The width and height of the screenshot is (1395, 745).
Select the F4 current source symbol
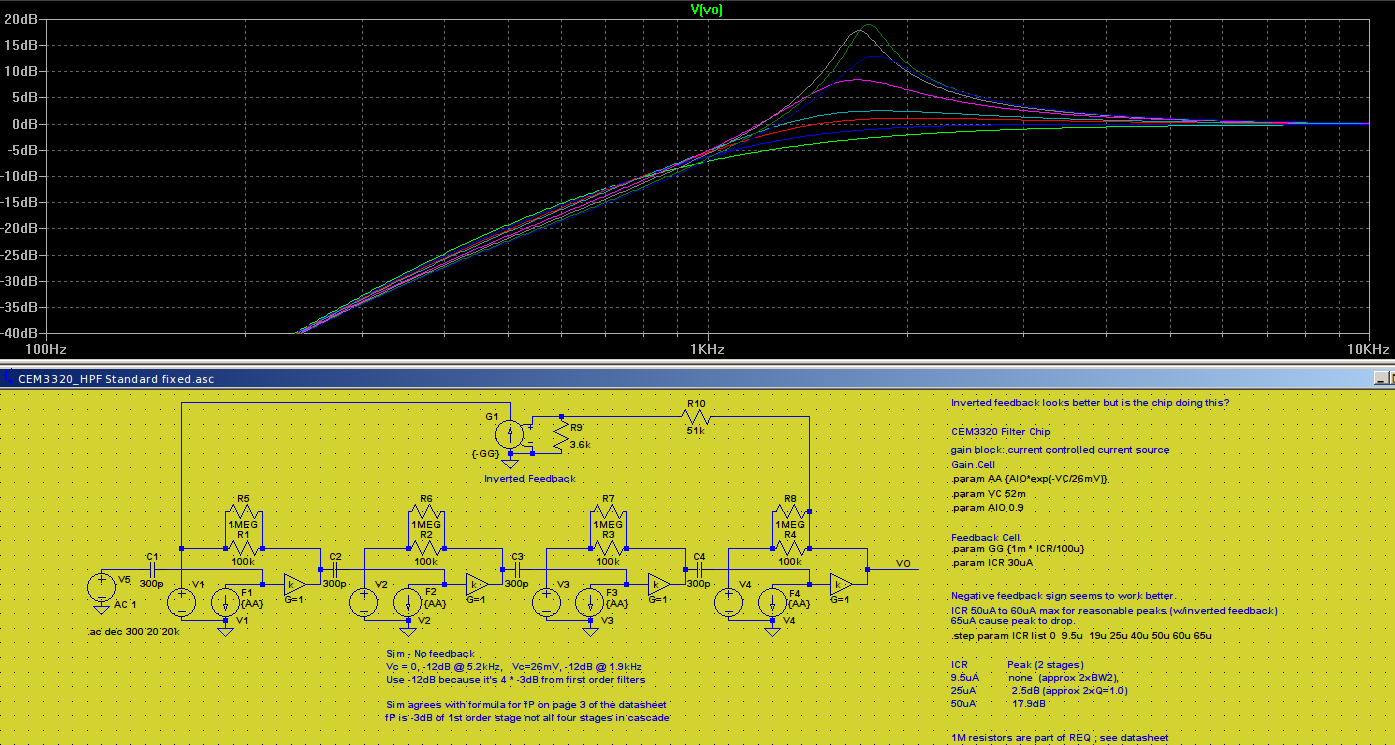click(773, 602)
